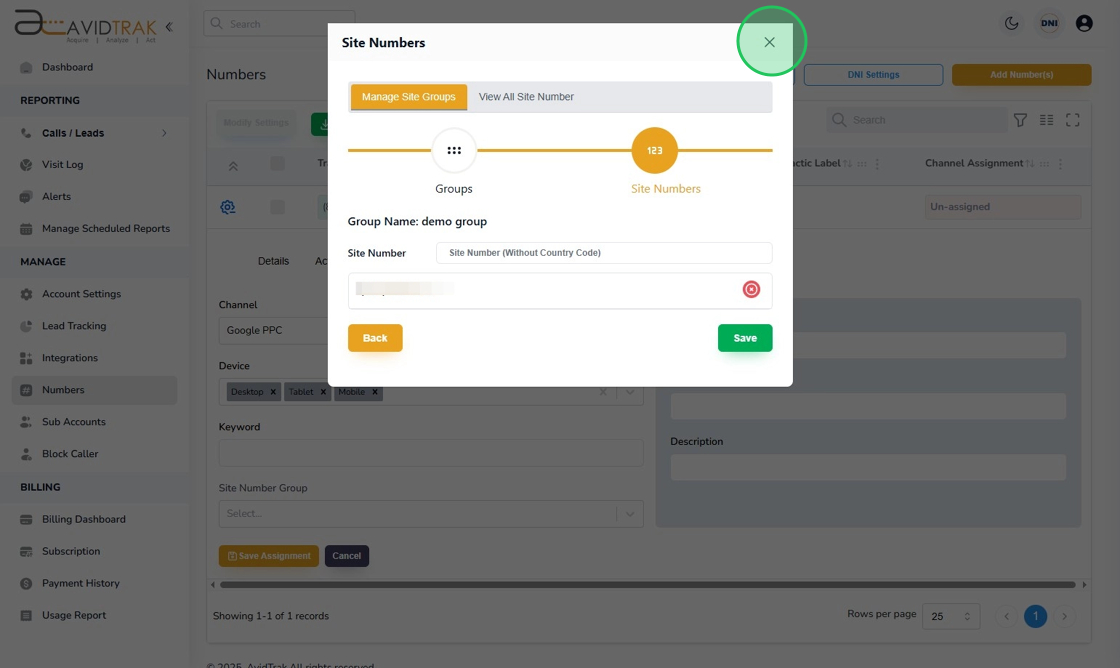Image resolution: width=1120 pixels, height=668 pixels.
Task: Click the Keyword input field
Action: click(x=431, y=453)
